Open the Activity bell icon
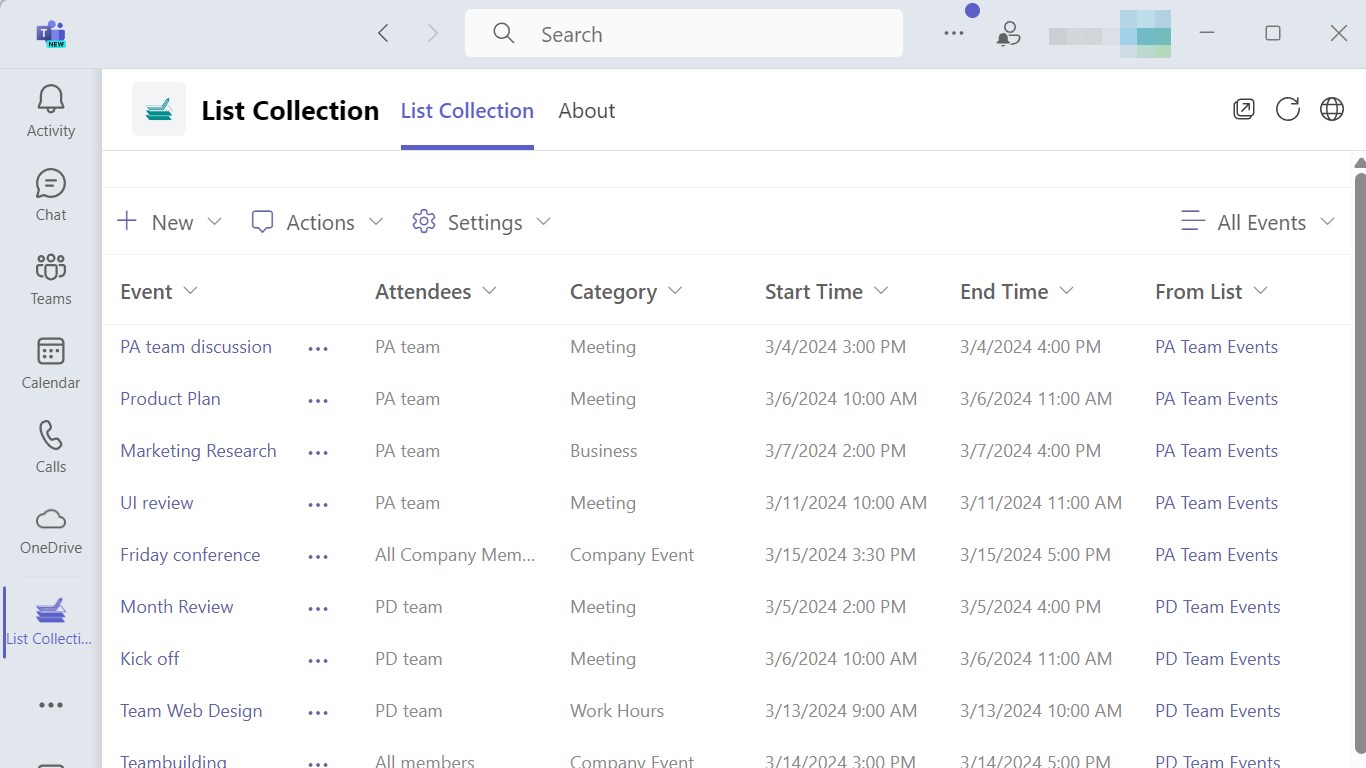 (x=51, y=110)
